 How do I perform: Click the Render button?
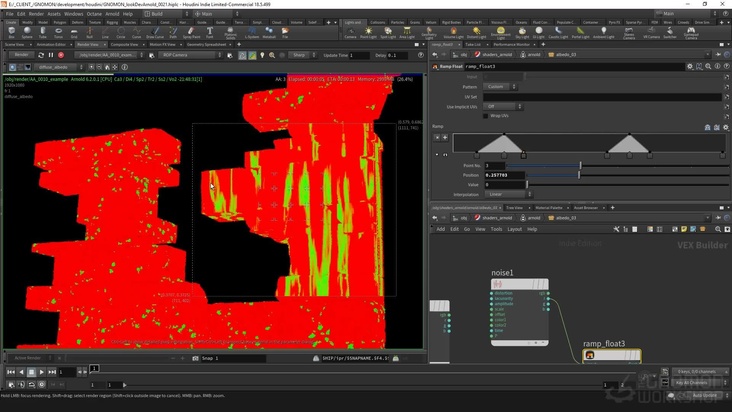coord(22,55)
